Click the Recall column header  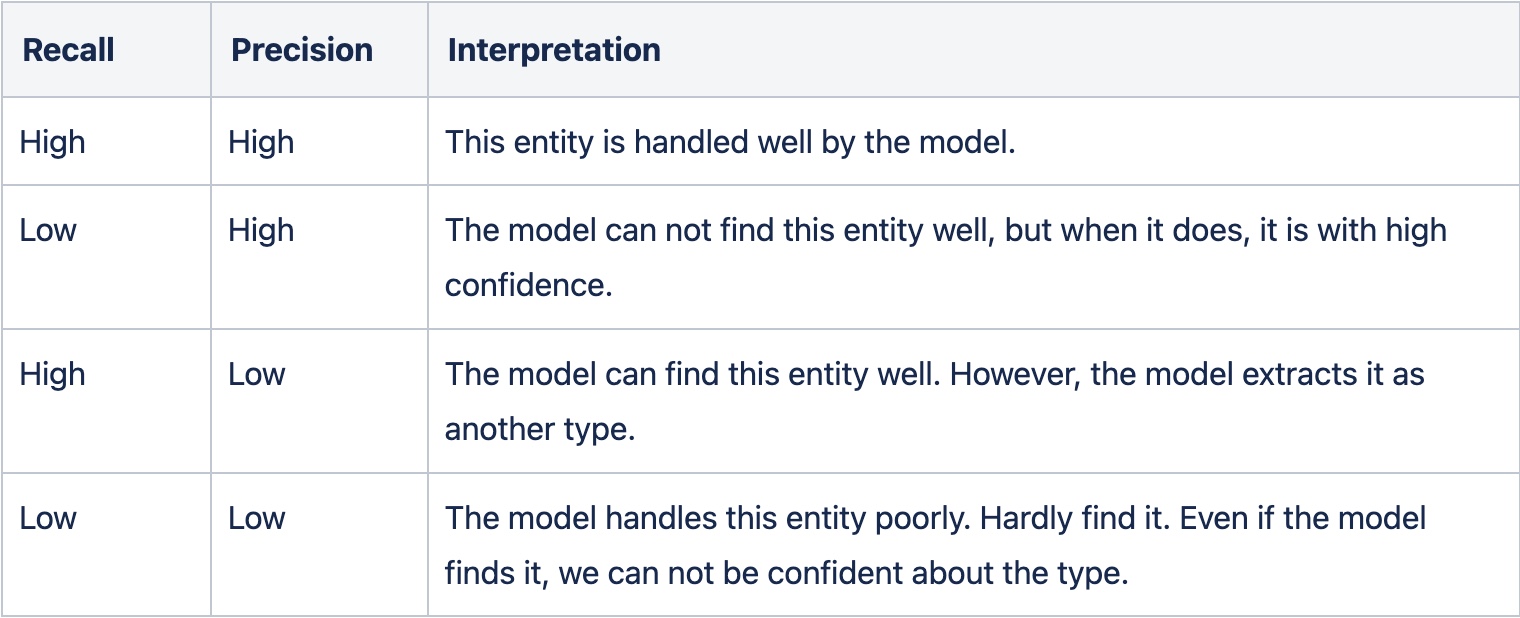click(x=68, y=50)
